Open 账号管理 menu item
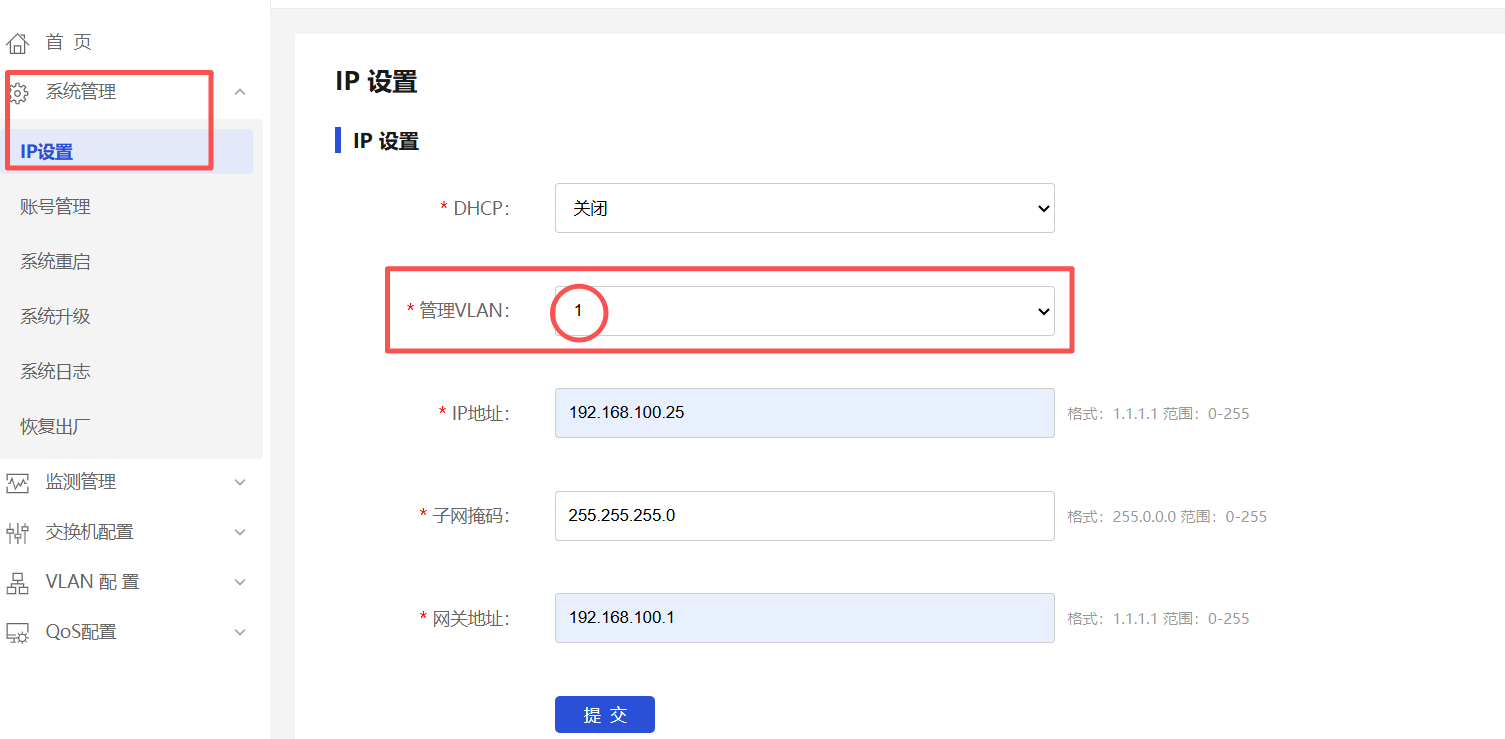The height and width of the screenshot is (739, 1505). click(x=56, y=207)
